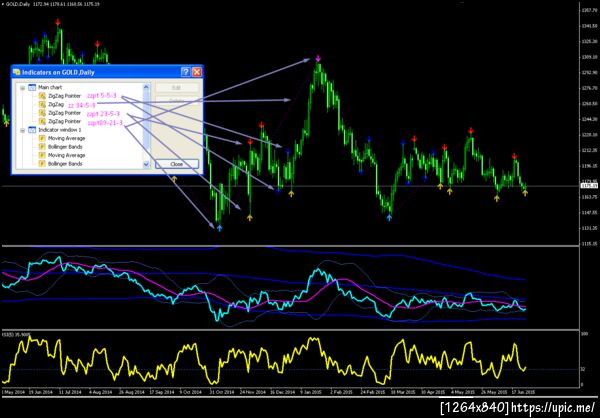This screenshot has height=418, width=600.
Task: Collapse the Indicator window 1 node
Action: 23,130
